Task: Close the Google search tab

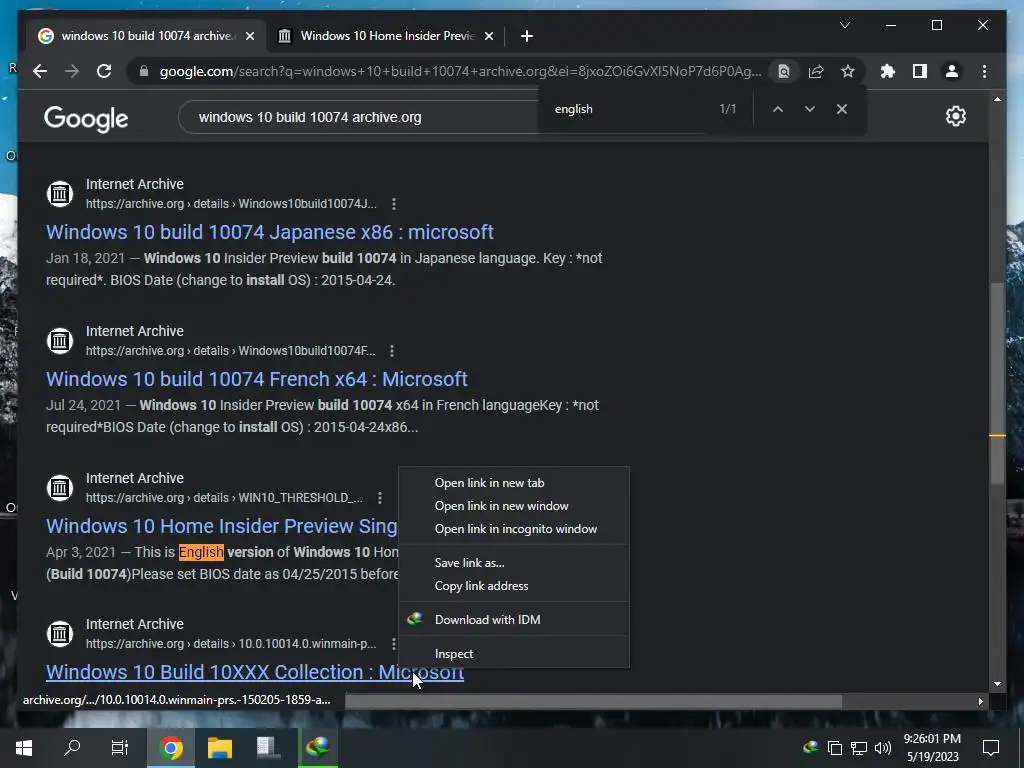Action: click(x=249, y=36)
